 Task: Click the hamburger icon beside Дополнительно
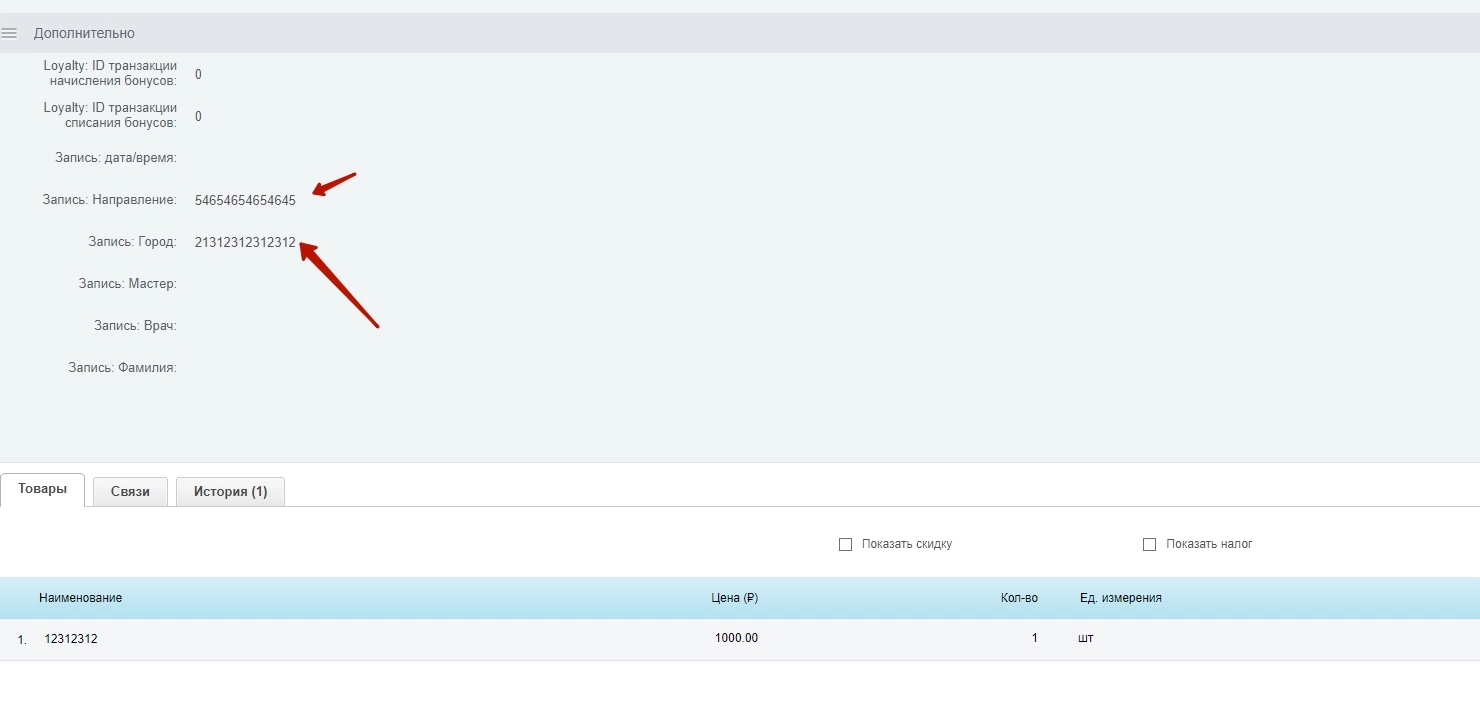[9, 33]
